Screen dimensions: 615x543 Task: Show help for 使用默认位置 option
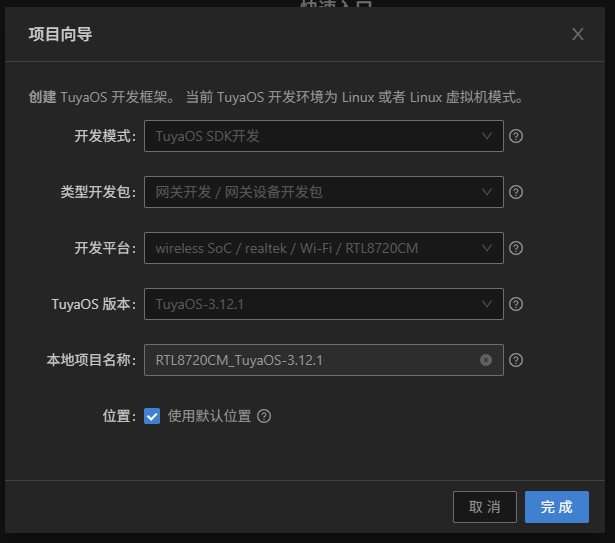click(x=264, y=416)
